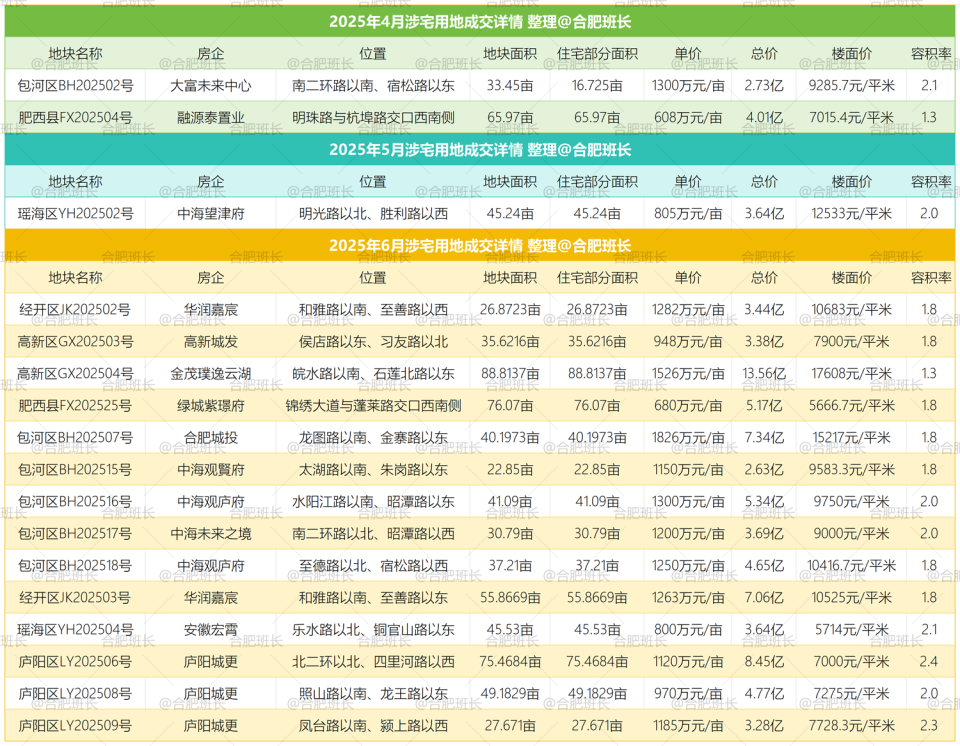This screenshot has width=960, height=746.
Task: Select cell 瑶海区YH202502号
Action: coord(75,214)
